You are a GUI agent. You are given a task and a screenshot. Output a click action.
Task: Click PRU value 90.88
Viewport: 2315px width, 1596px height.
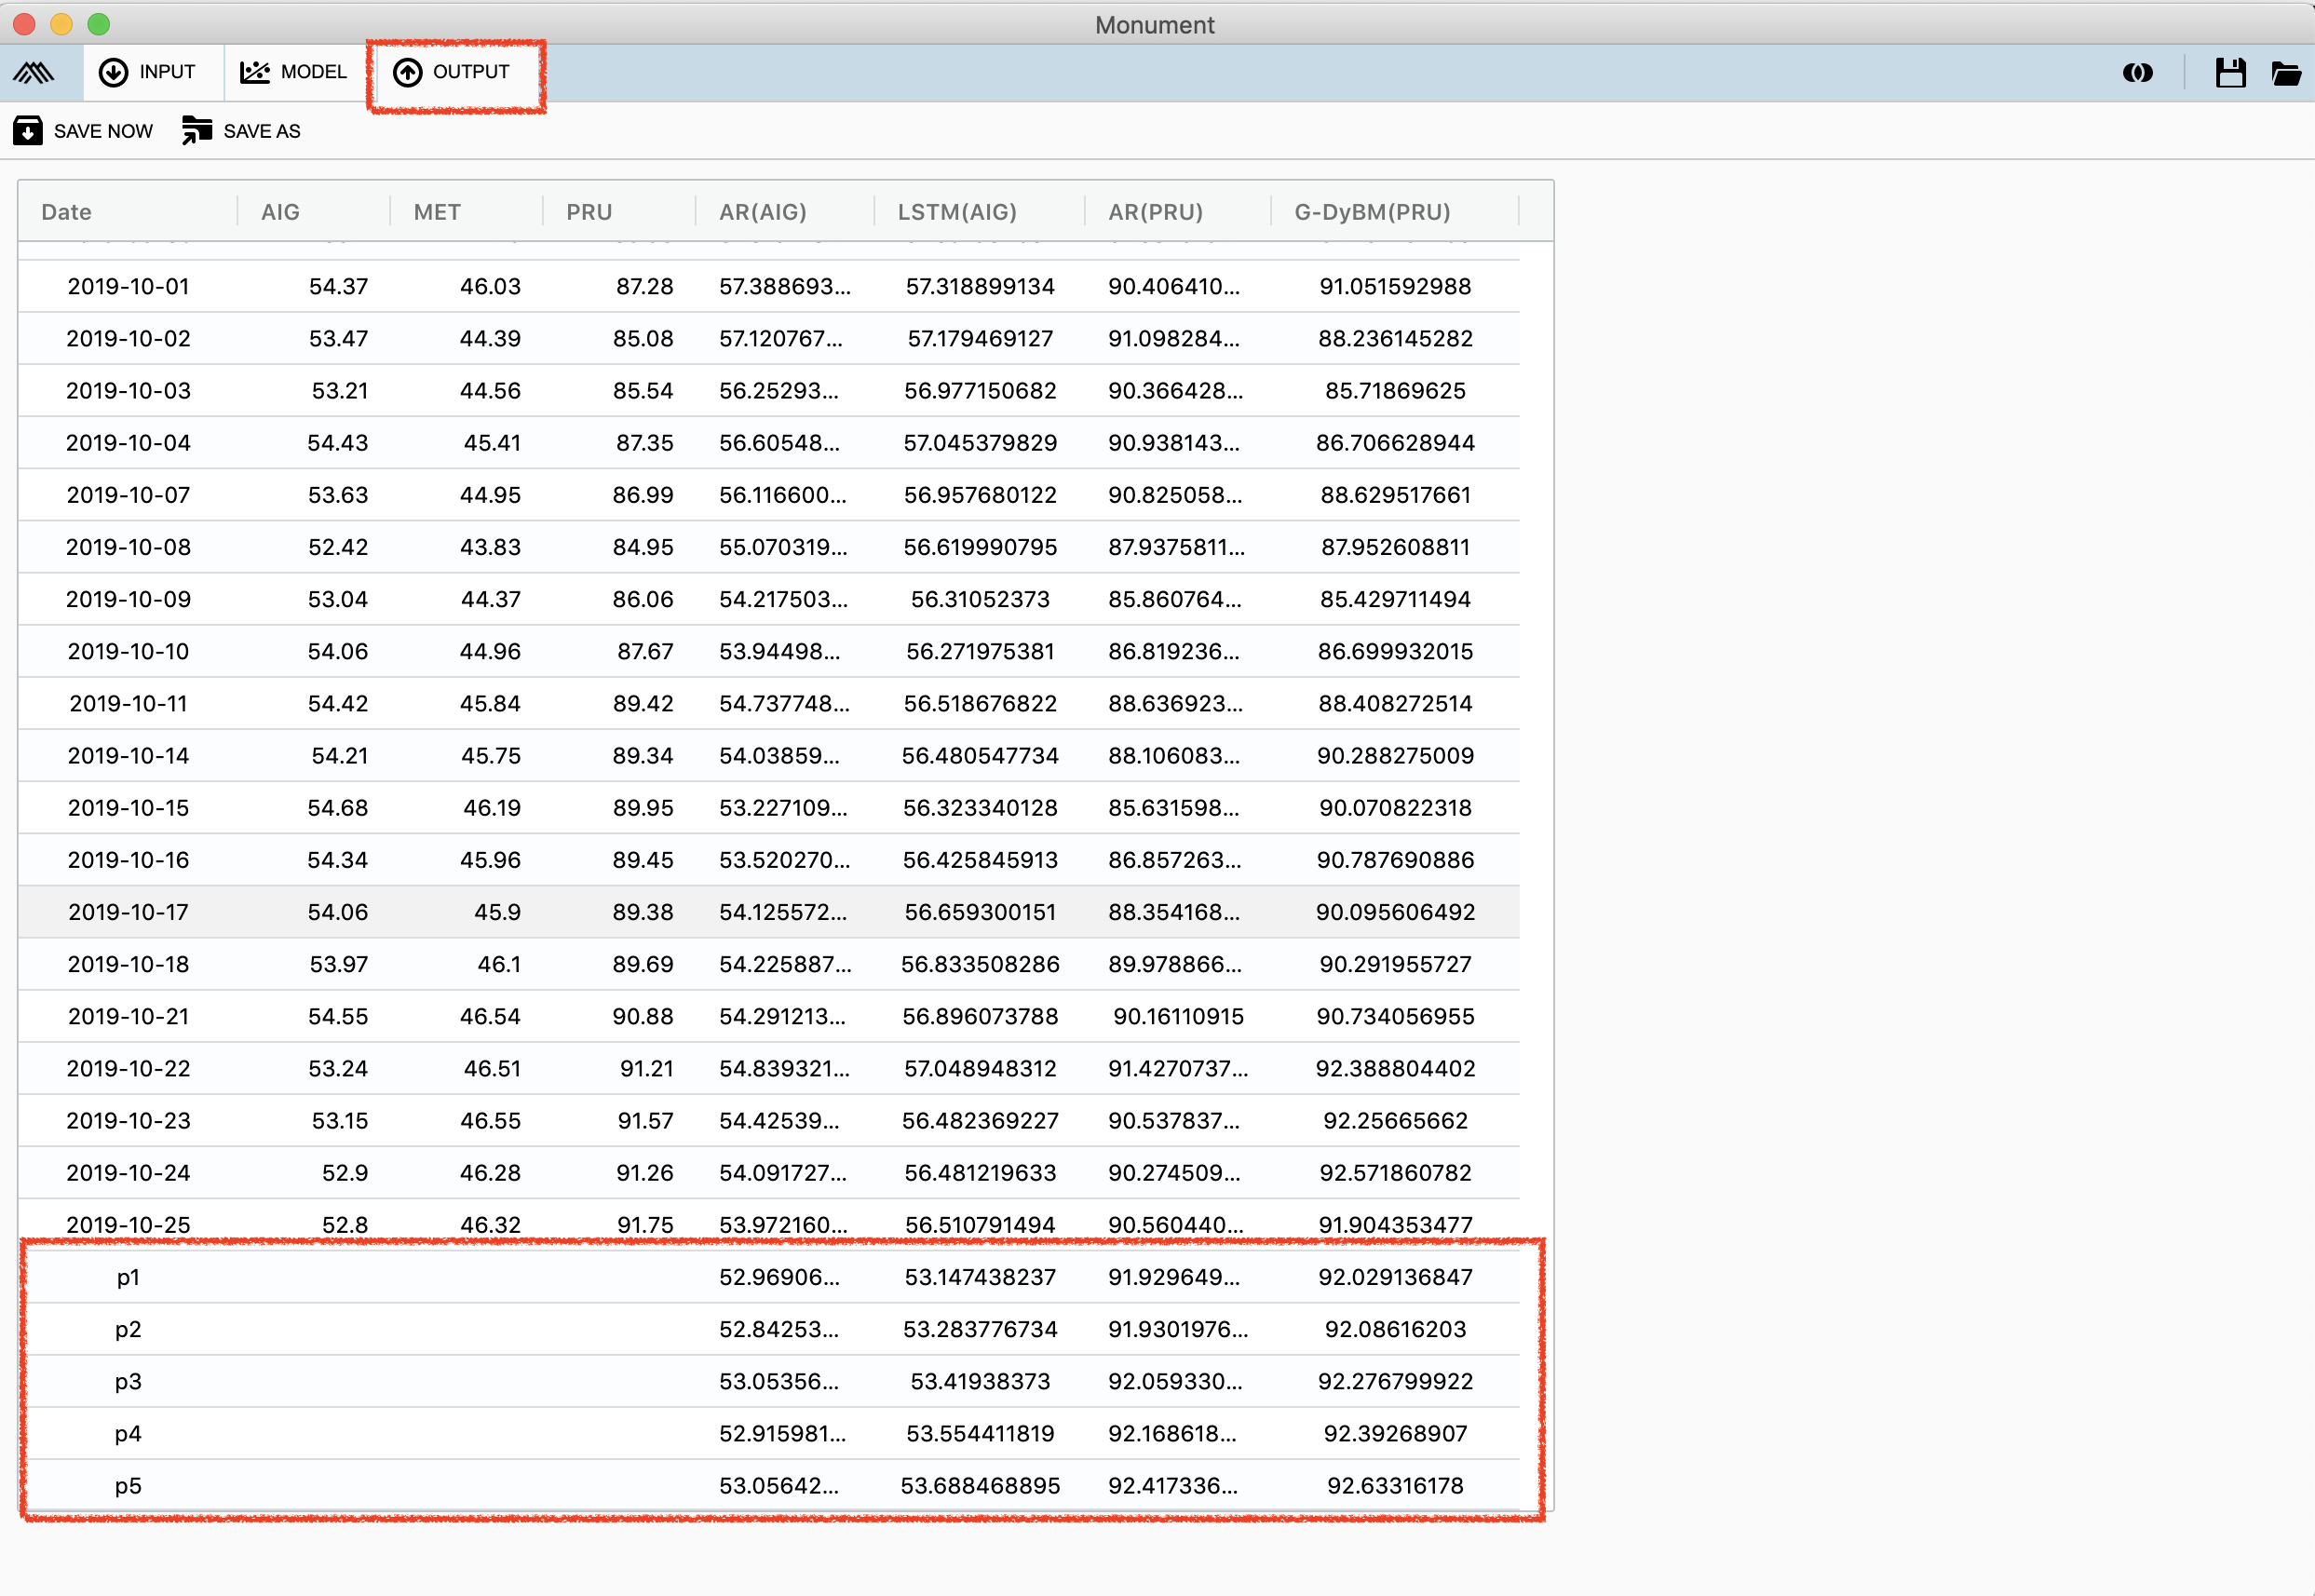click(x=643, y=1016)
